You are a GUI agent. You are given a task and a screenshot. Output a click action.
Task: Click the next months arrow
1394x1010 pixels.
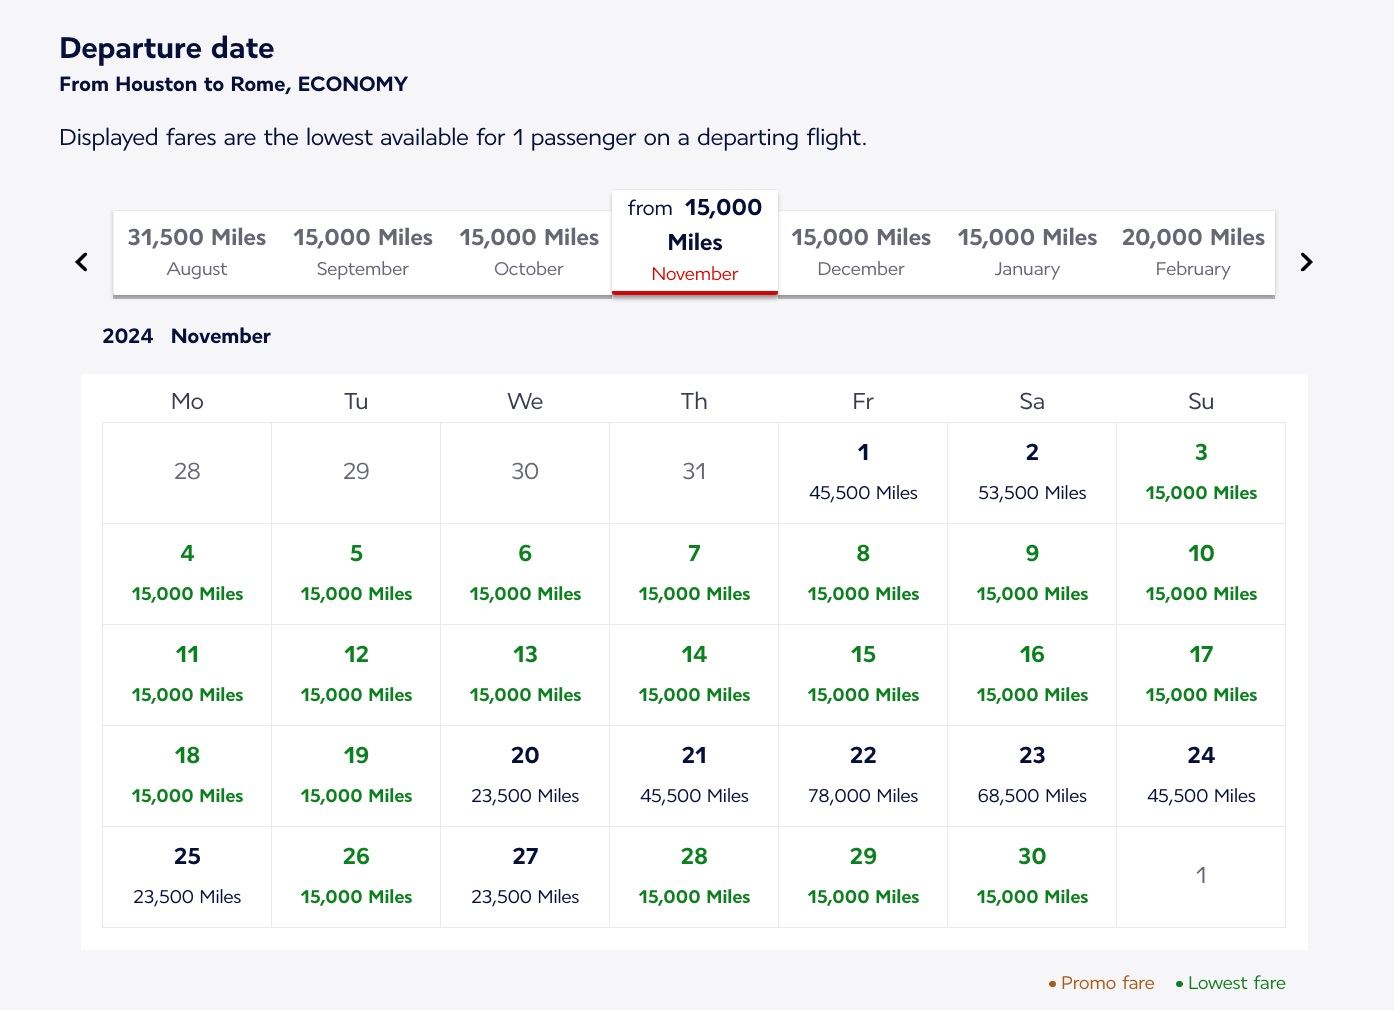[x=1306, y=262]
